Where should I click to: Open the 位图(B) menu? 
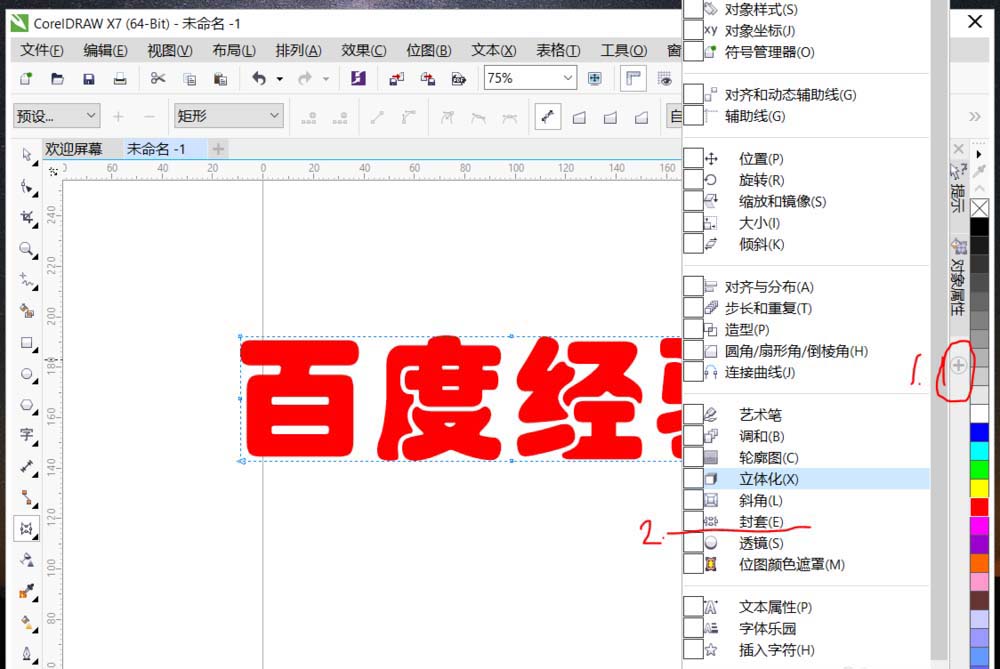(x=429, y=50)
